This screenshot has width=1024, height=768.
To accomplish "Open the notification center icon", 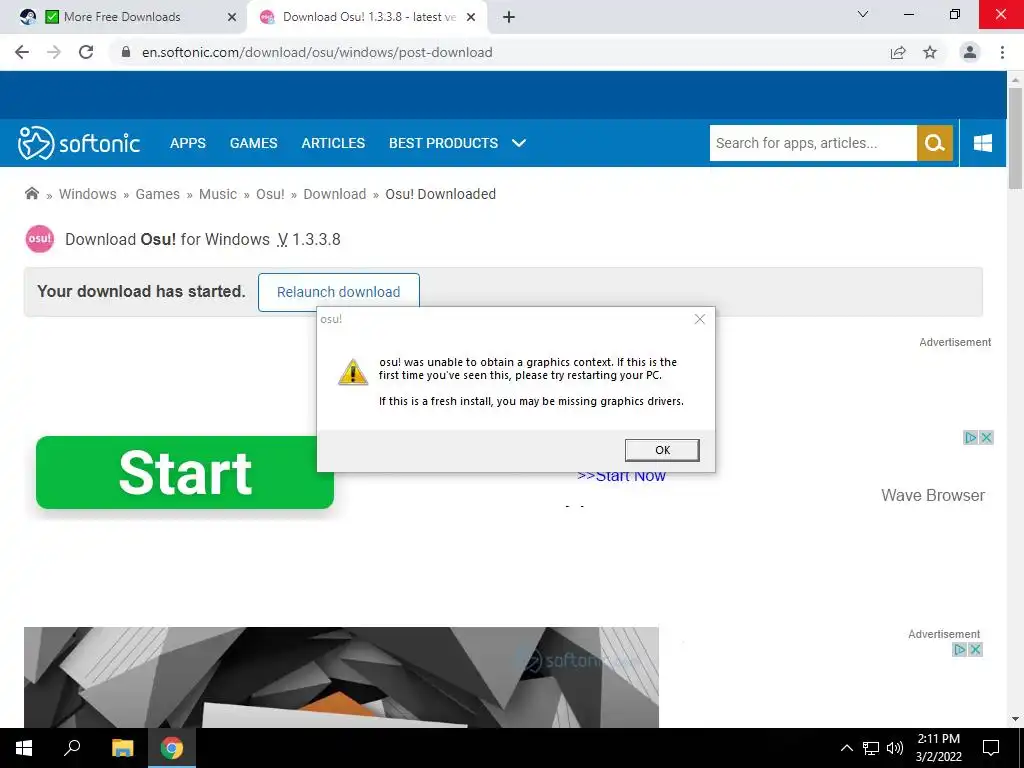I will click(x=991, y=748).
